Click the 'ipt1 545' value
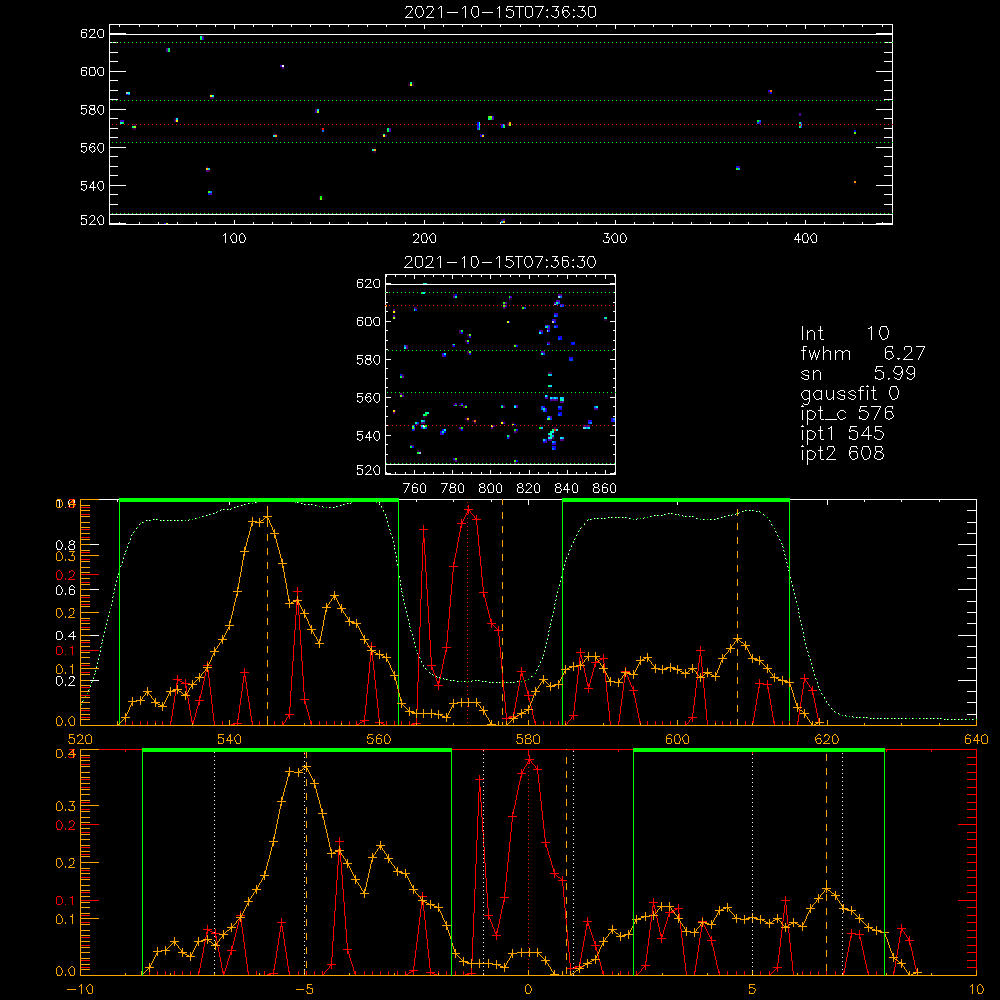 [x=842, y=434]
